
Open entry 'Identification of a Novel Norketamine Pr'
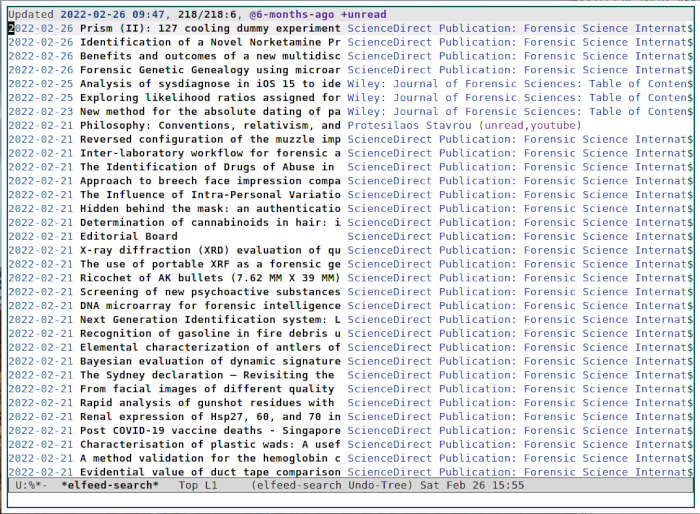(210, 42)
